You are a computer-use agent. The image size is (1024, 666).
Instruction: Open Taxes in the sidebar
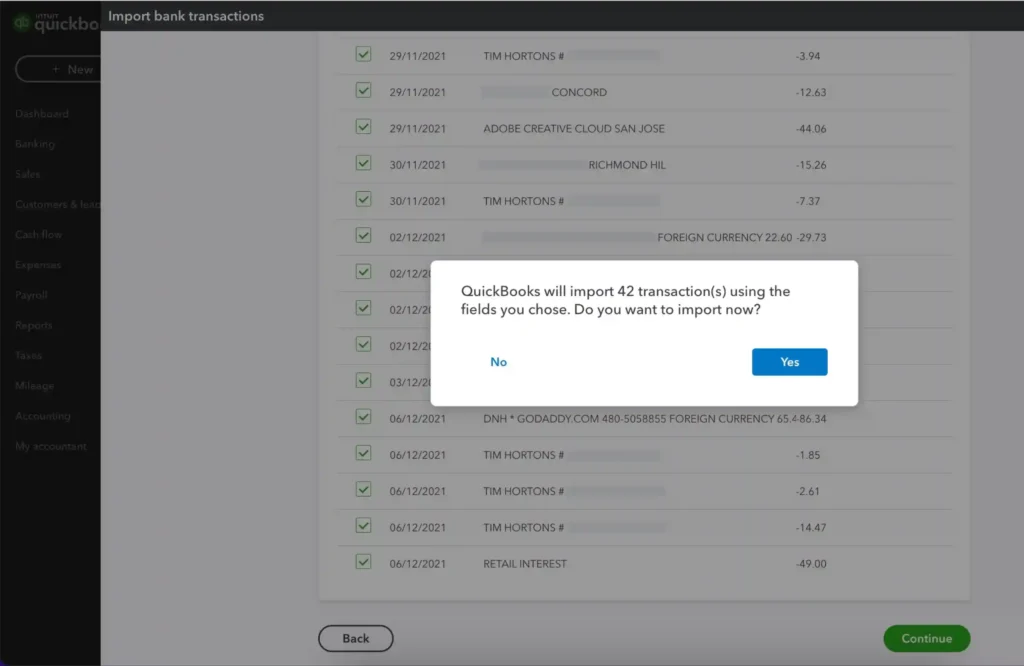click(x=28, y=356)
